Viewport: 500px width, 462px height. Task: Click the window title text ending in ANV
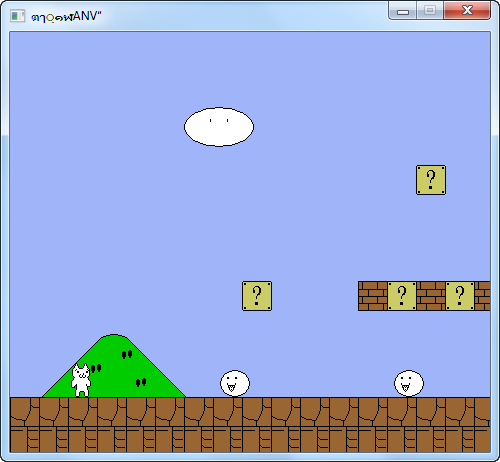click(x=66, y=16)
